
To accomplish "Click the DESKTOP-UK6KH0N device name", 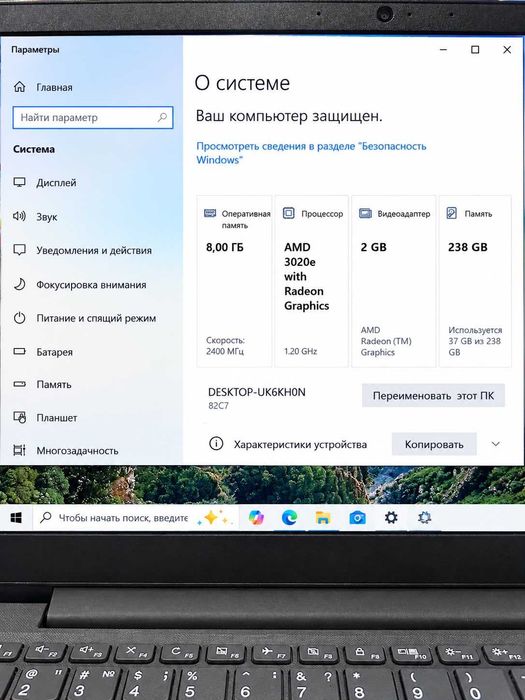I will (257, 392).
